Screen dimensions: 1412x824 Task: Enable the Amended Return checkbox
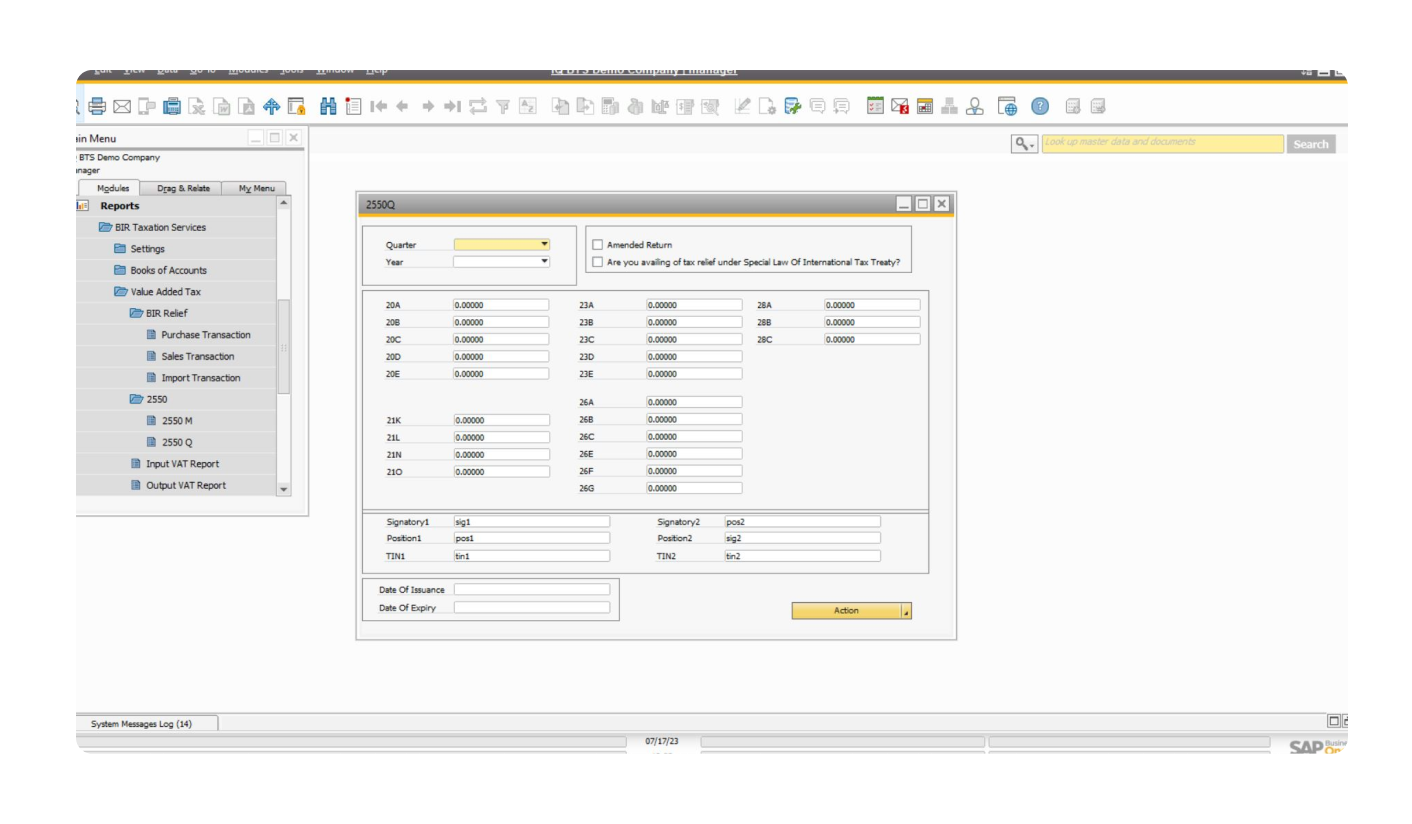pos(598,245)
